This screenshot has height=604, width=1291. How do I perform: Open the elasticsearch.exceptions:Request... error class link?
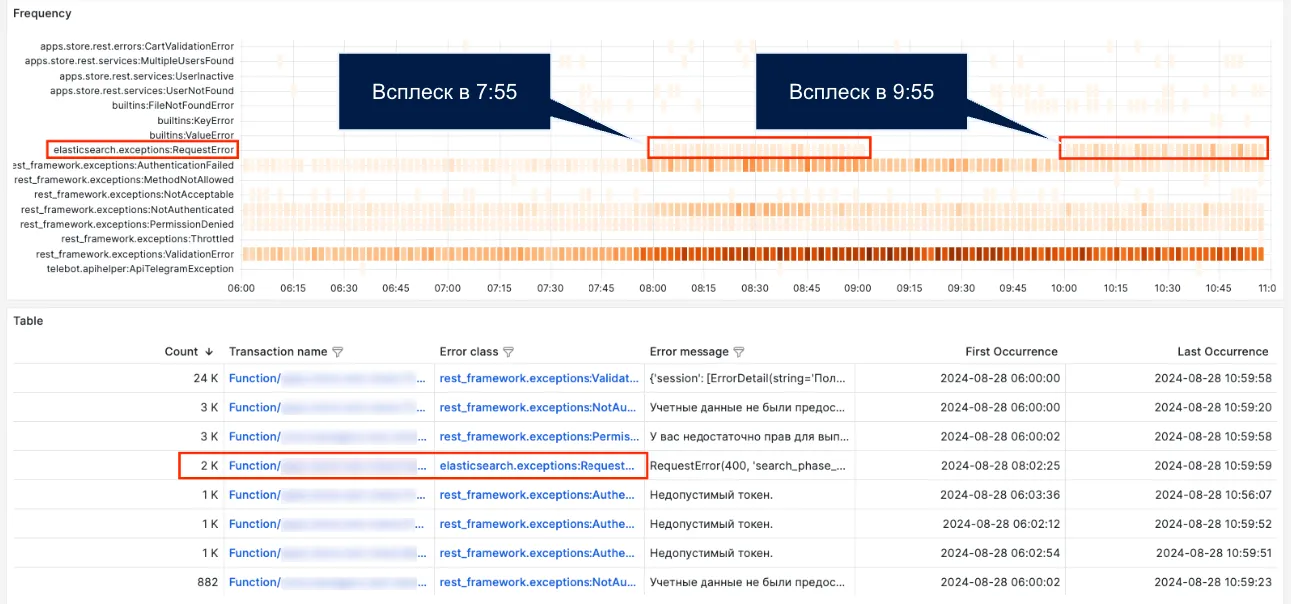coord(537,466)
